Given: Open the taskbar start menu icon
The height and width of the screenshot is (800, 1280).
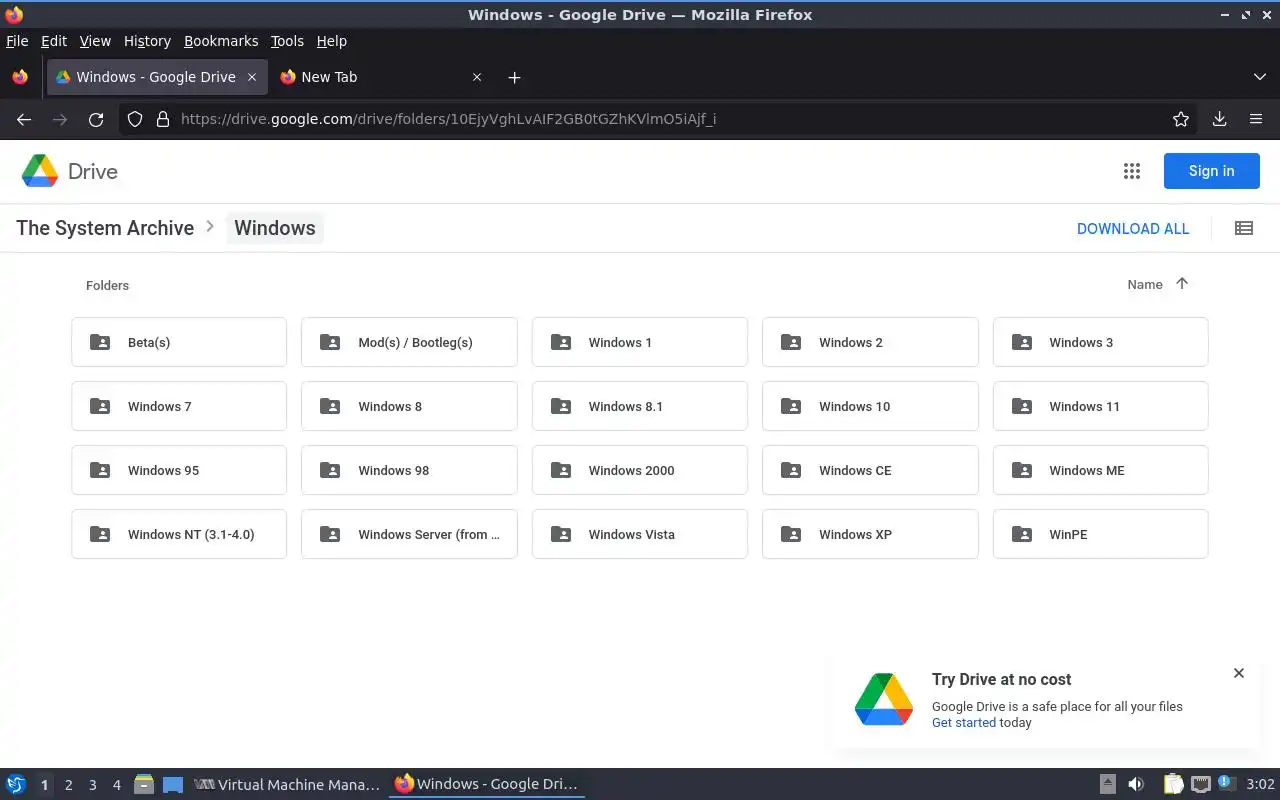Looking at the screenshot, I should click(16, 785).
